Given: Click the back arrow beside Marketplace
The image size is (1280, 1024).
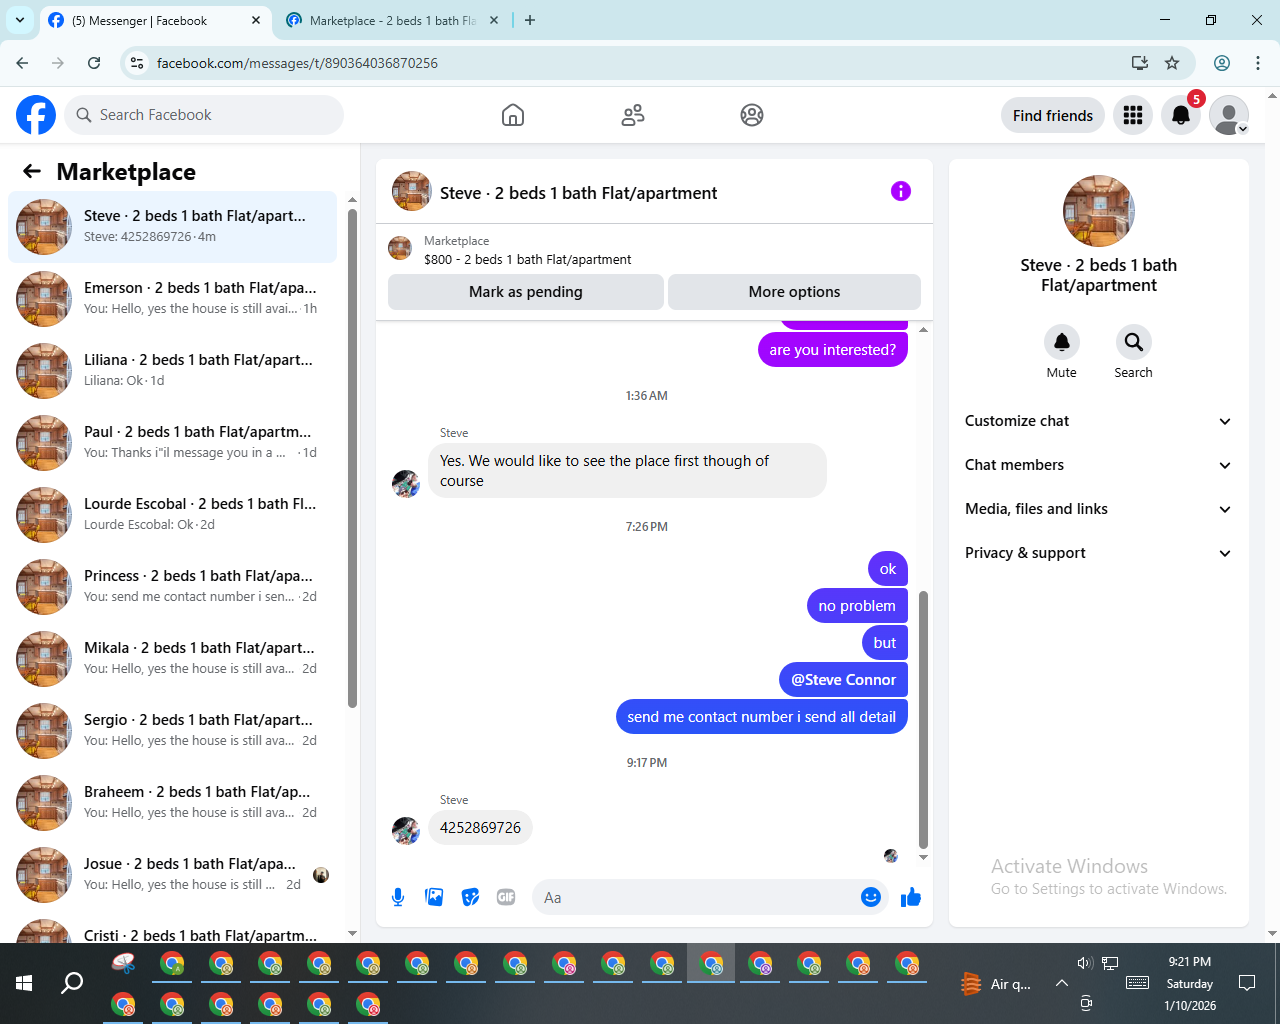Looking at the screenshot, I should click(32, 172).
